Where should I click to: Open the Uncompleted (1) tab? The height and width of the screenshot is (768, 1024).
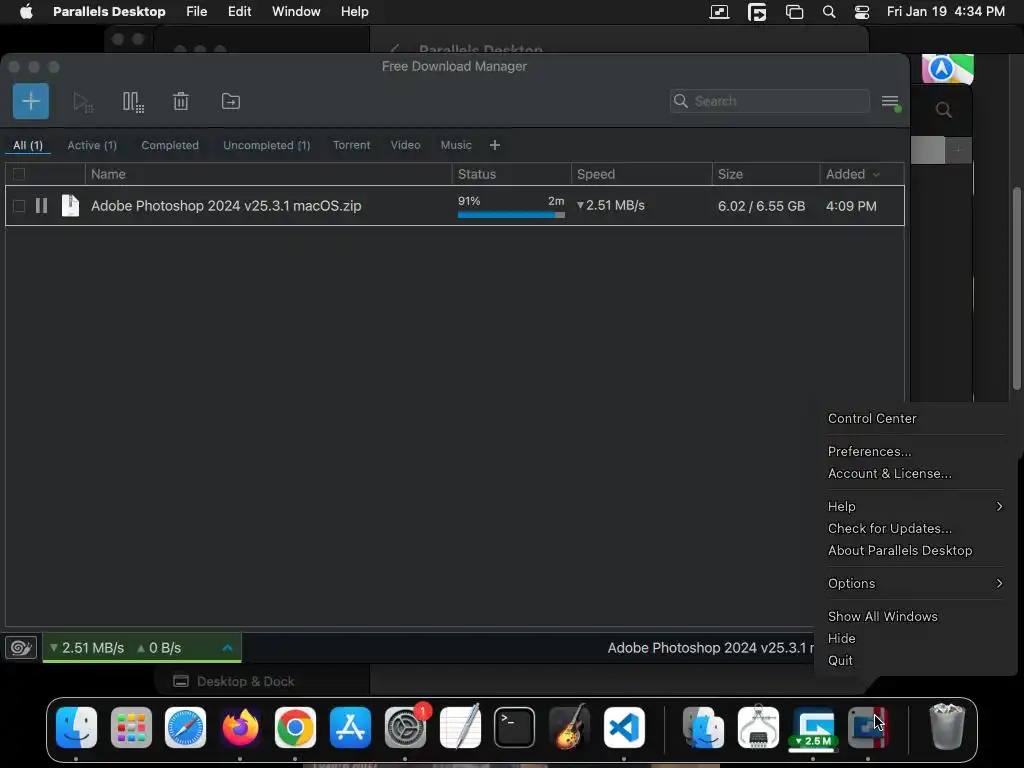pyautogui.click(x=266, y=145)
